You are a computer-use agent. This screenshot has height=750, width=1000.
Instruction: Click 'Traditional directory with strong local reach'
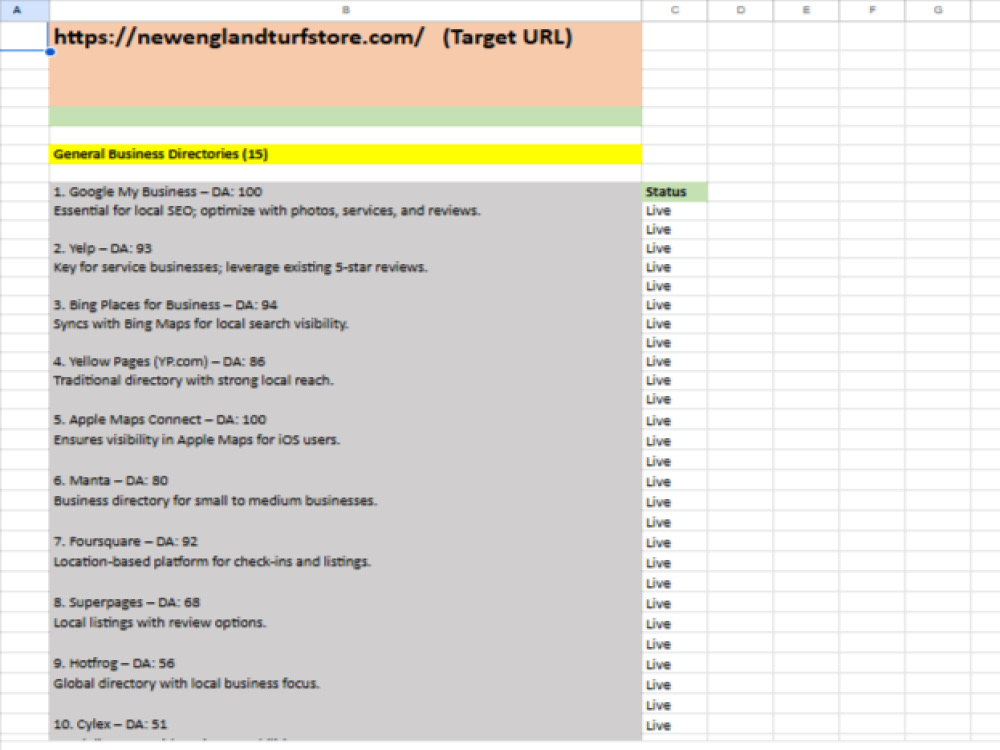click(193, 380)
